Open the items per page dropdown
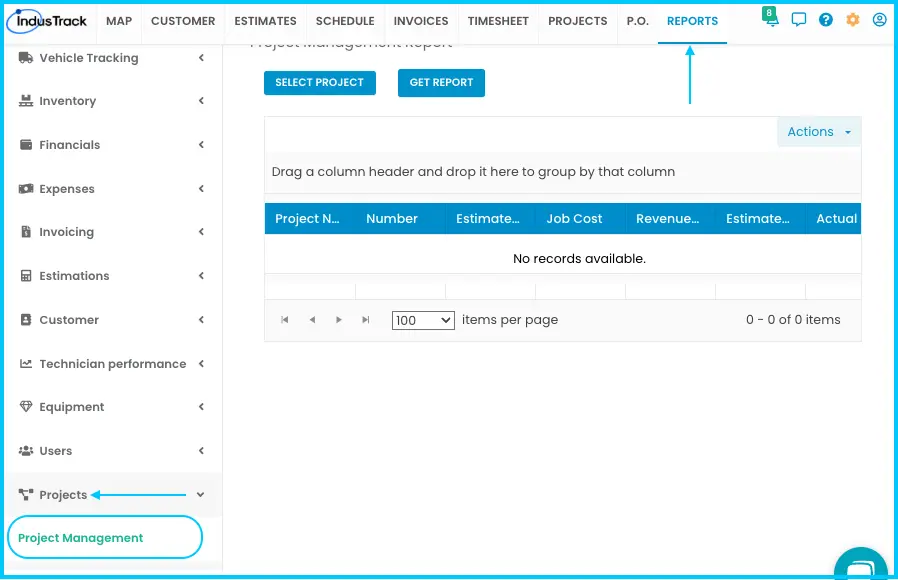 tap(423, 320)
